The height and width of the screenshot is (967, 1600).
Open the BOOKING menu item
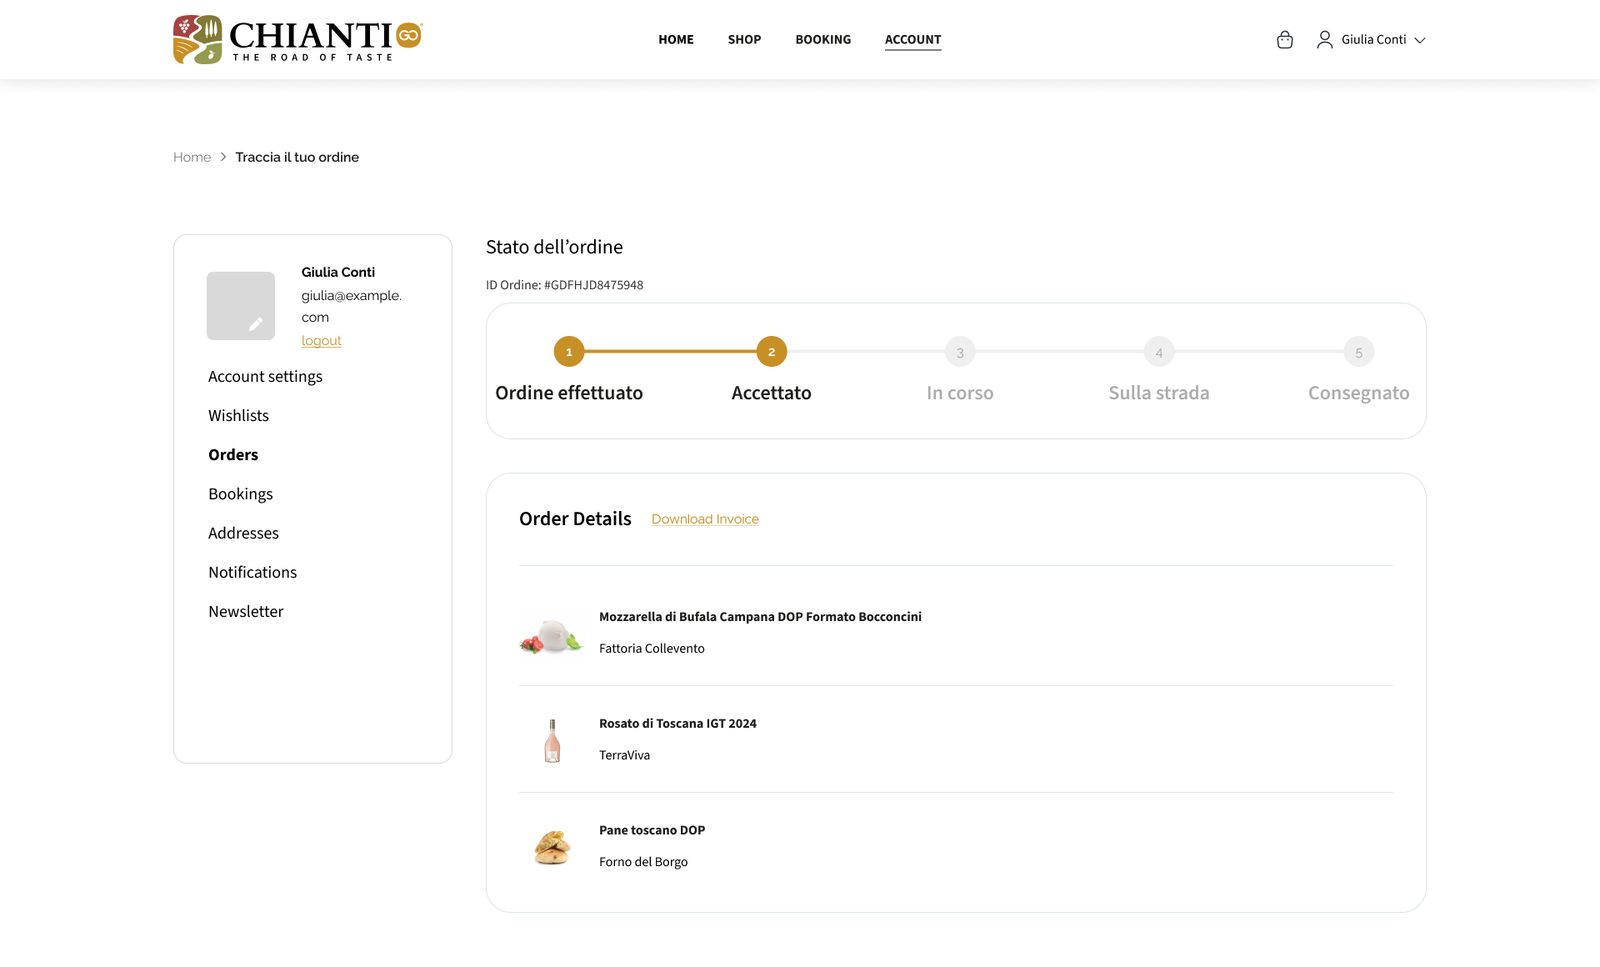click(x=823, y=40)
